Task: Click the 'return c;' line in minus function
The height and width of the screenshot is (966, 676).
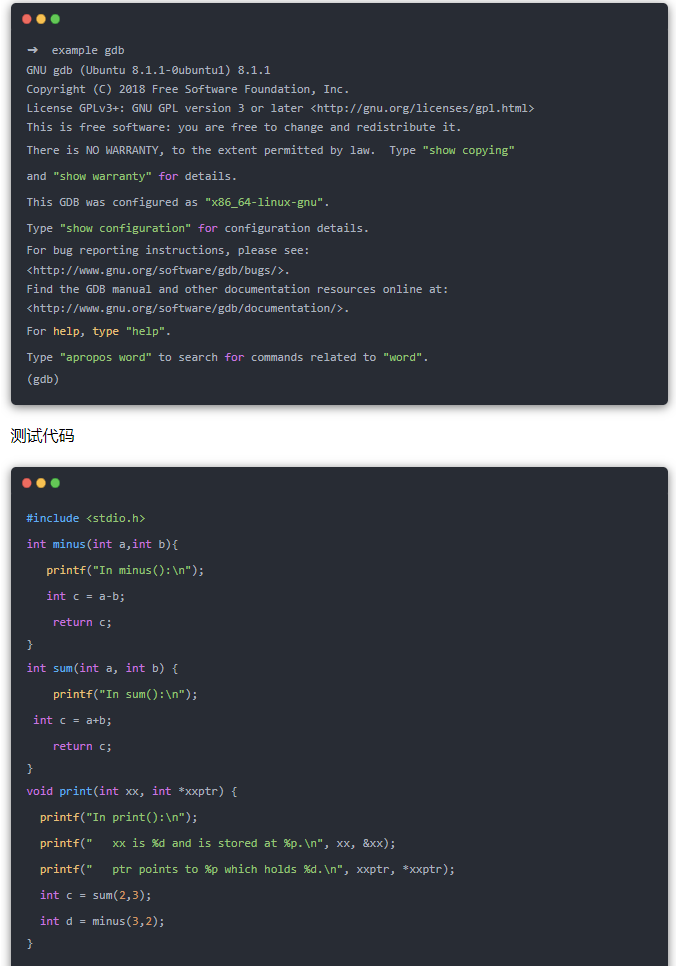Action: click(x=82, y=622)
